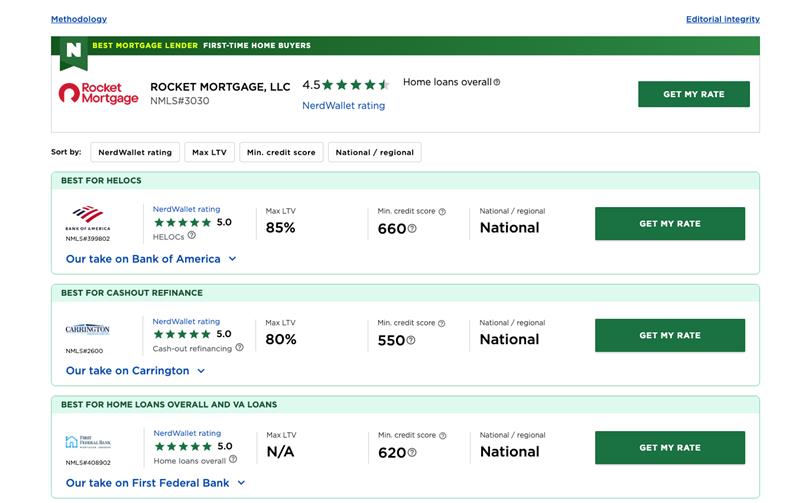This screenshot has width=800, height=503.
Task: Click Get My Rate for Rocket Mortgage
Action: (693, 94)
